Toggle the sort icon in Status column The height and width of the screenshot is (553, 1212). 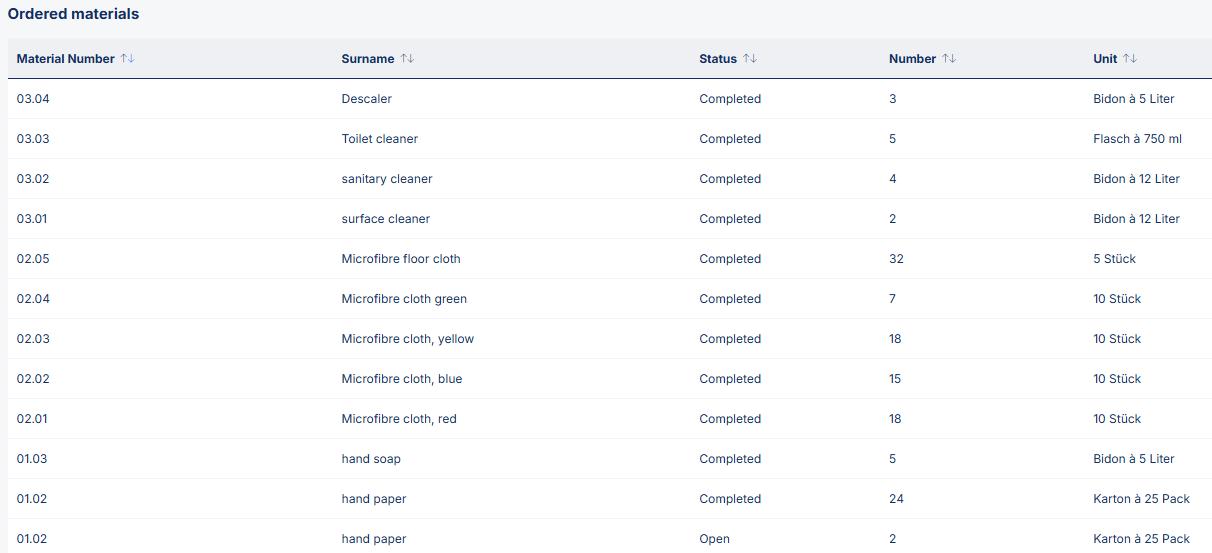point(749,59)
